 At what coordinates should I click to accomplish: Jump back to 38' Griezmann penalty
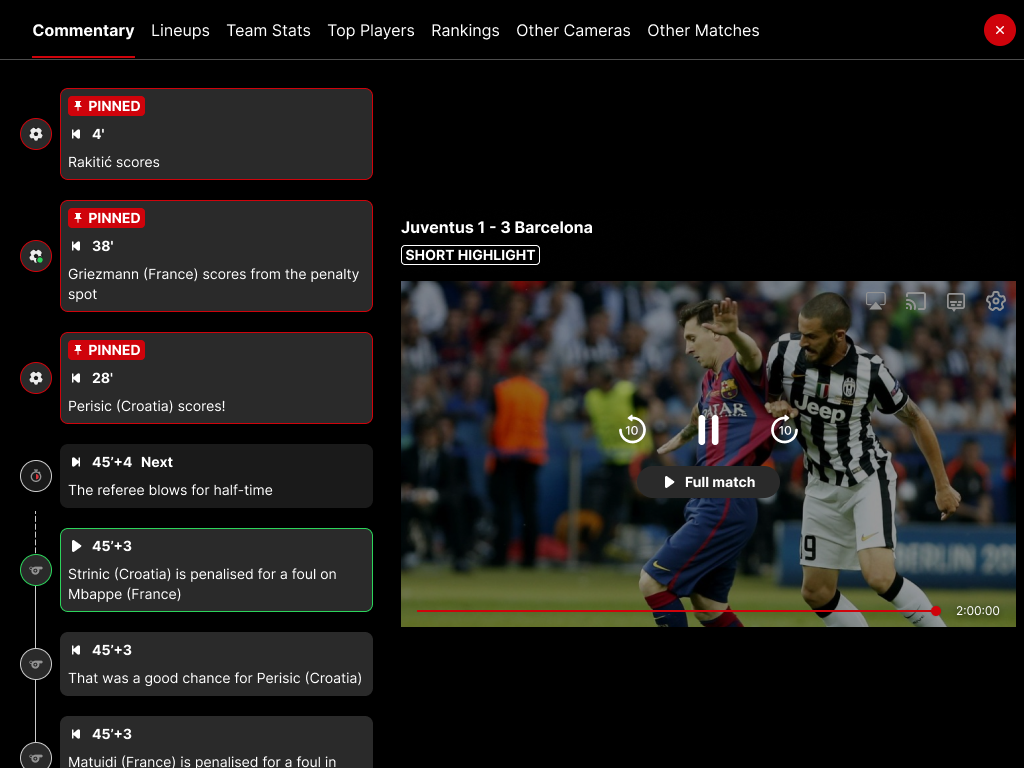click(x=76, y=246)
